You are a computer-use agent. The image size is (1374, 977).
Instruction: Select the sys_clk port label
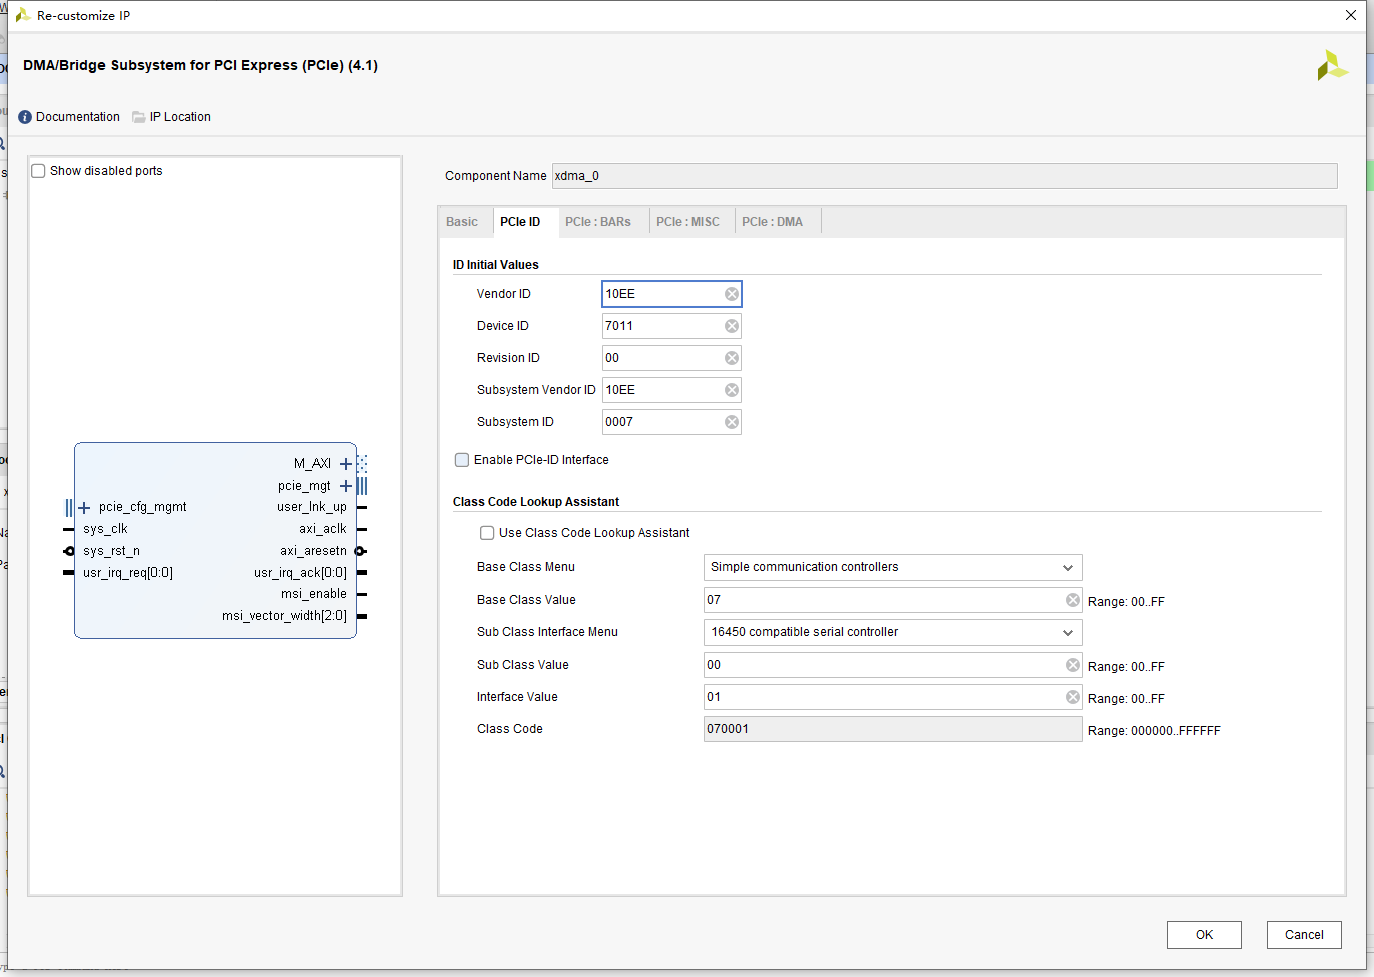click(105, 529)
